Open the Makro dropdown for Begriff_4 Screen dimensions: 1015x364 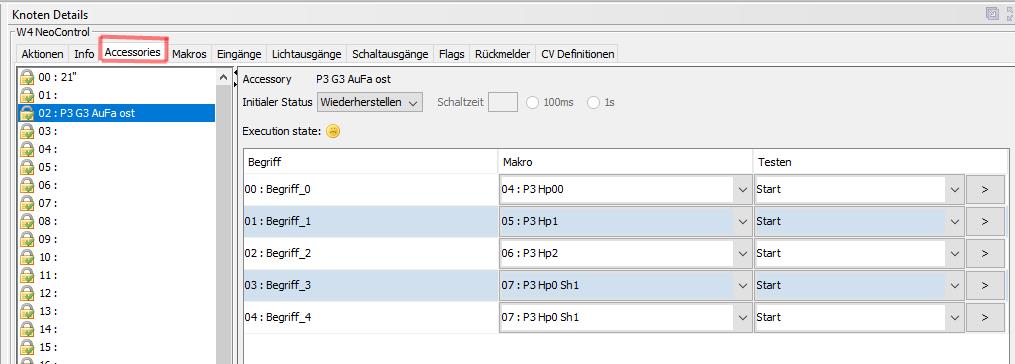(x=625, y=317)
